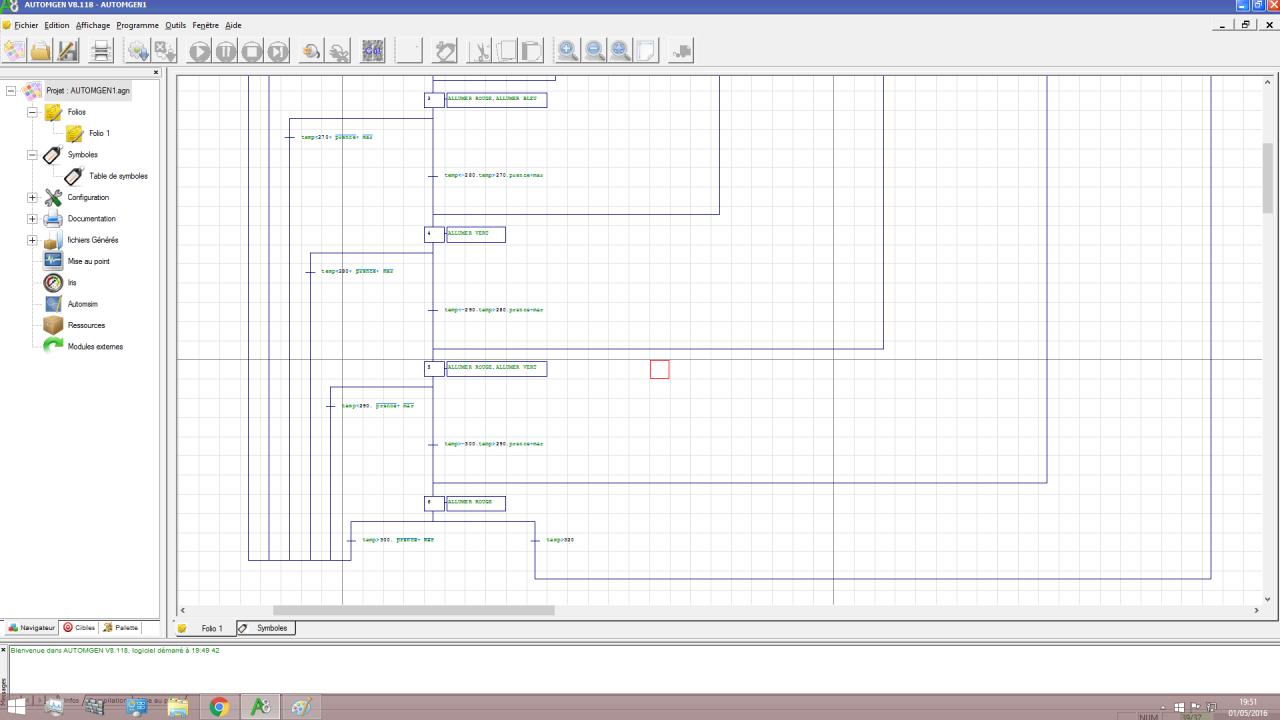Select Mise au point tree item
The width and height of the screenshot is (1280, 720).
pyautogui.click(x=89, y=262)
